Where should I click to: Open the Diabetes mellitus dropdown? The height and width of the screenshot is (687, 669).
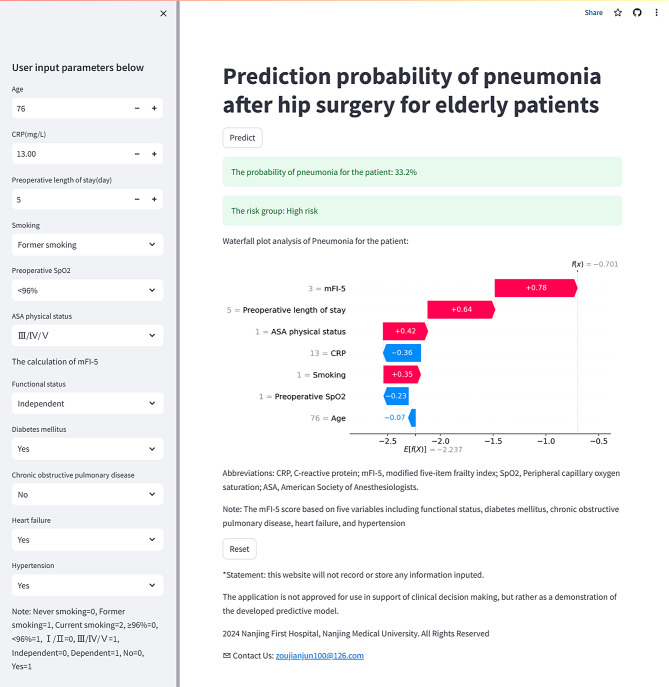click(x=88, y=449)
